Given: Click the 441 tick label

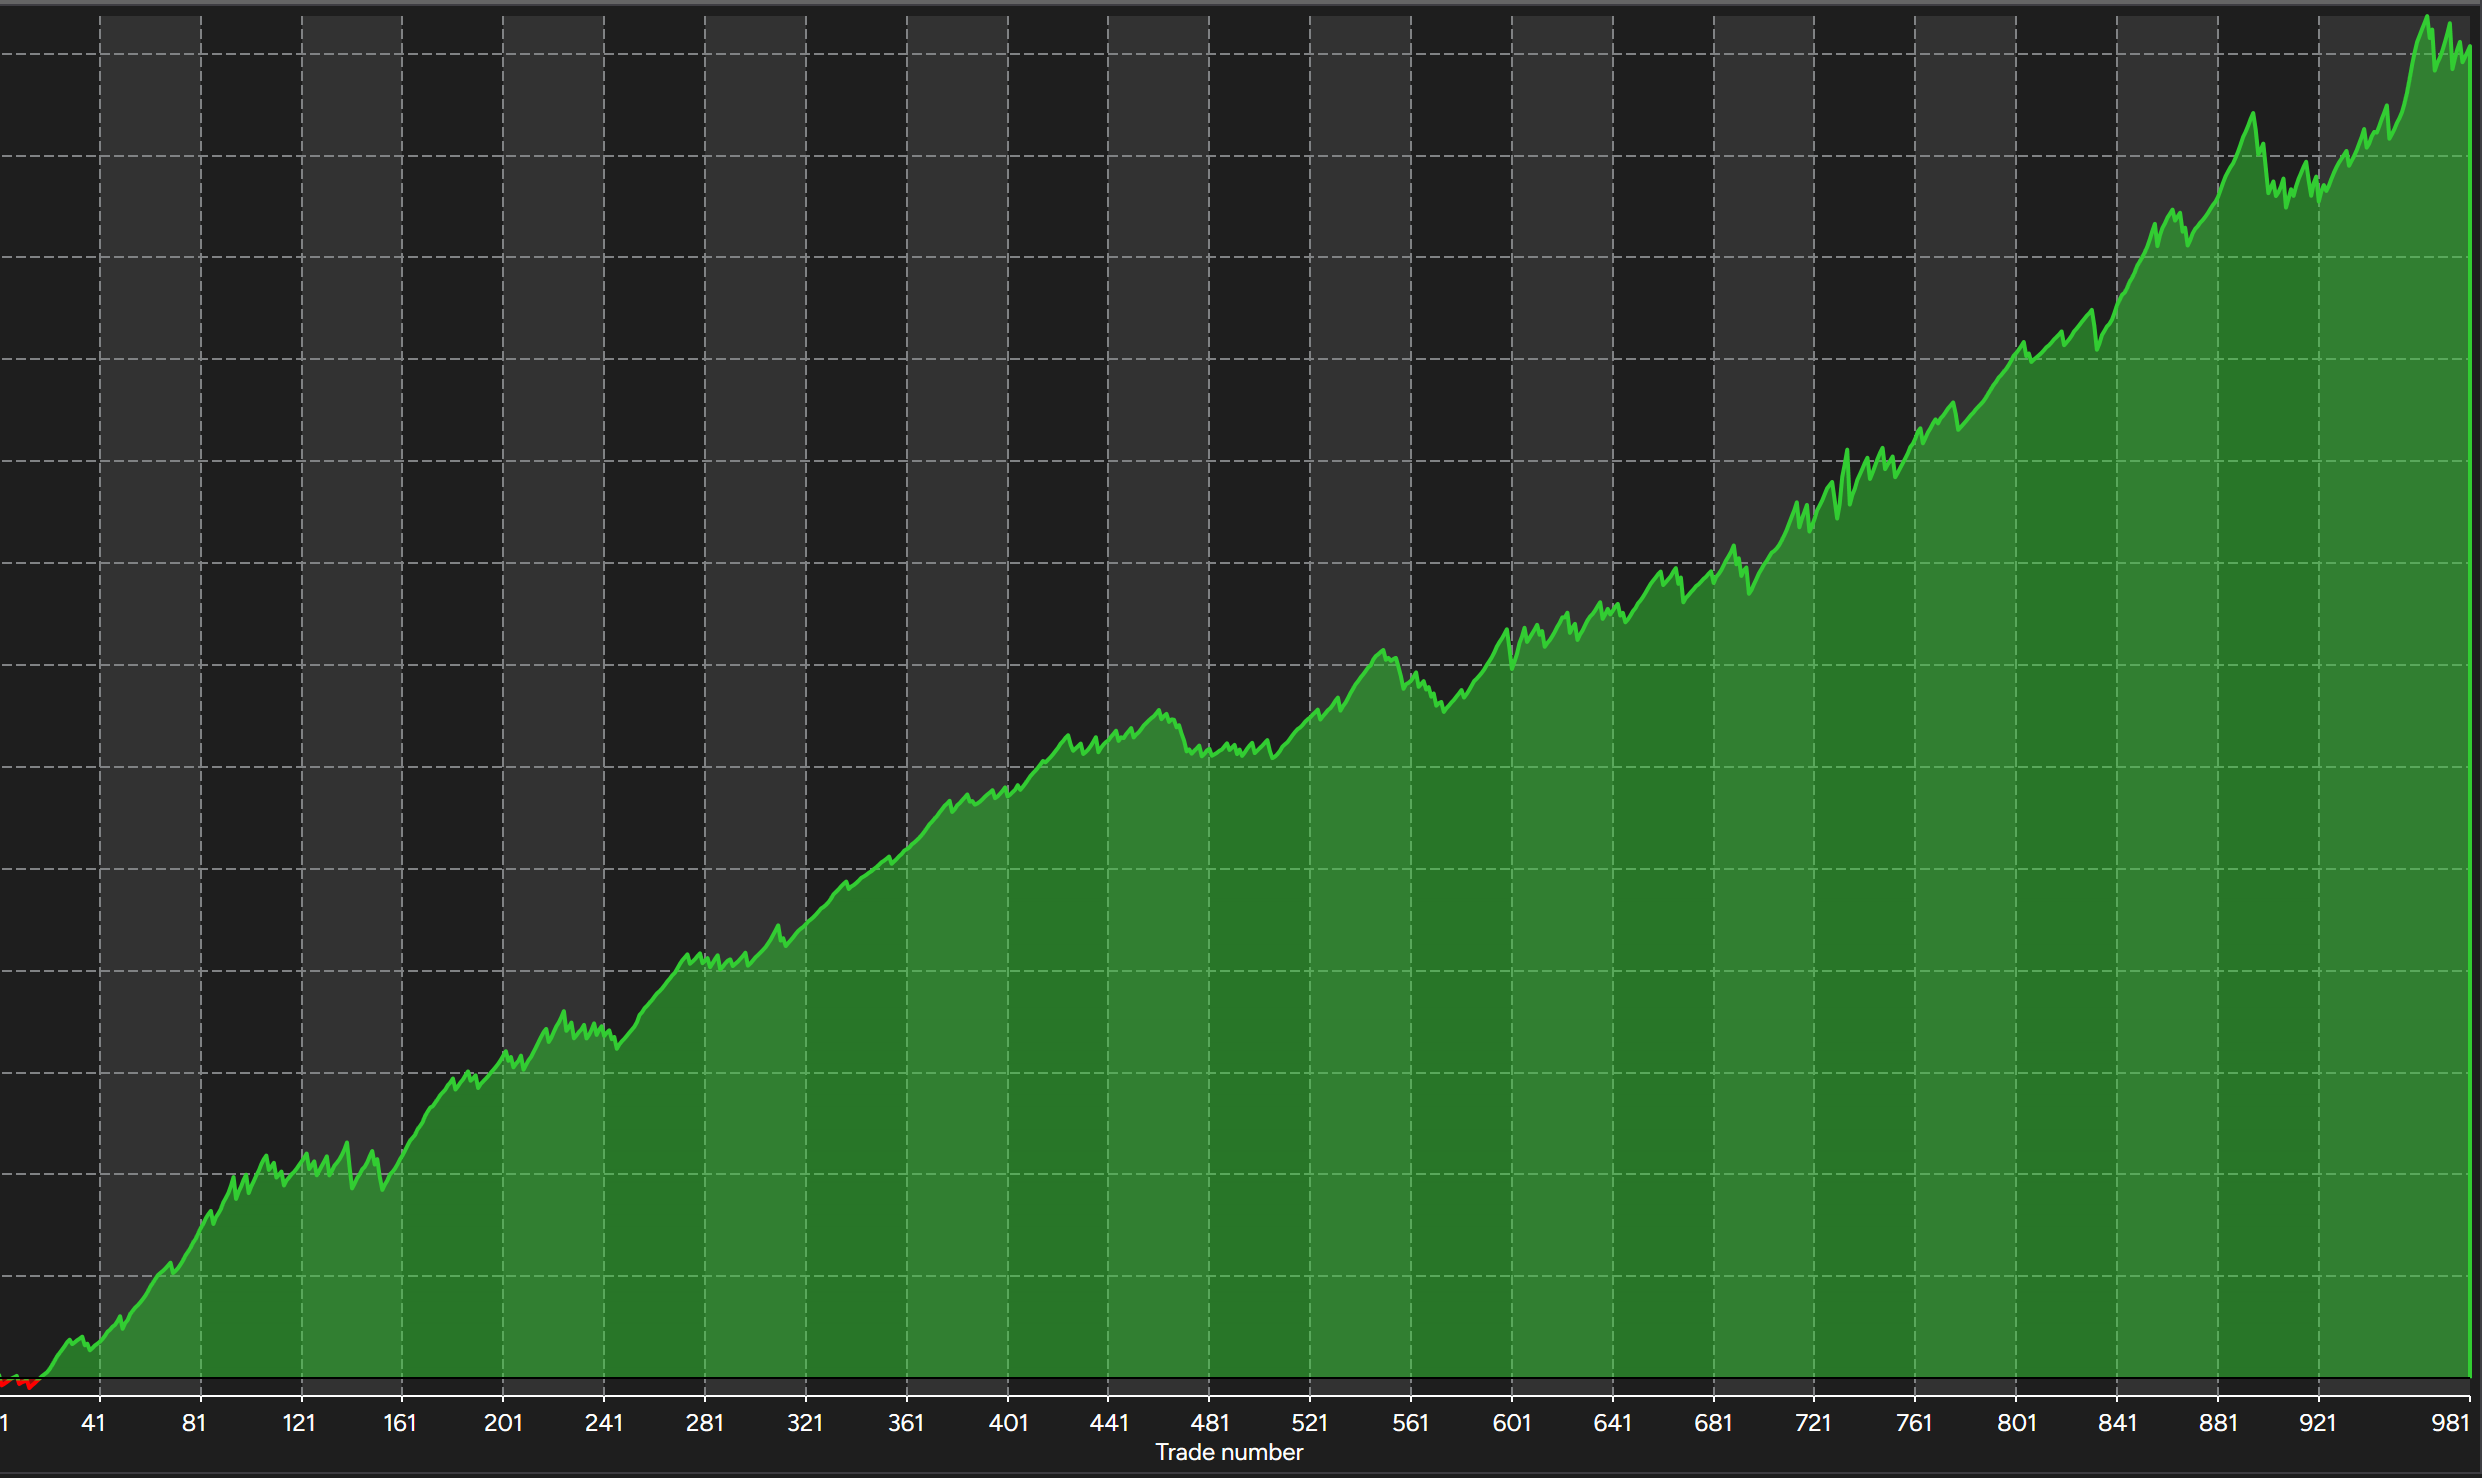Looking at the screenshot, I should pyautogui.click(x=1109, y=1423).
